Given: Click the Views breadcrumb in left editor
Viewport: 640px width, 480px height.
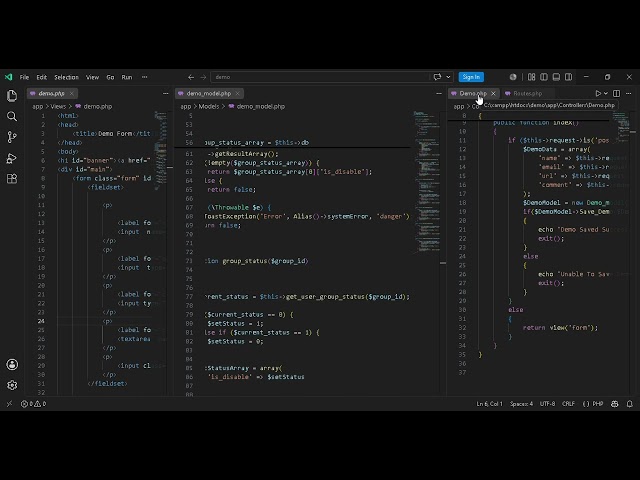Looking at the screenshot, I should coord(58,107).
